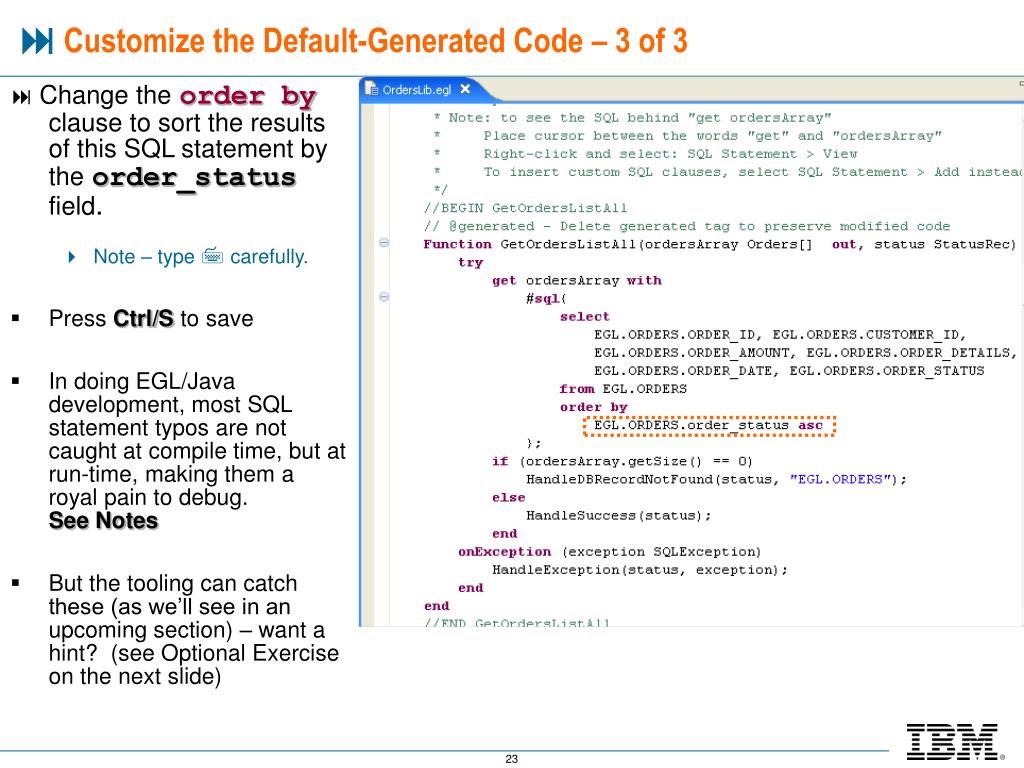Click 'EGL.ORDERS.ORDER_DATE' column line
The image size is (1024, 768).
tap(789, 371)
